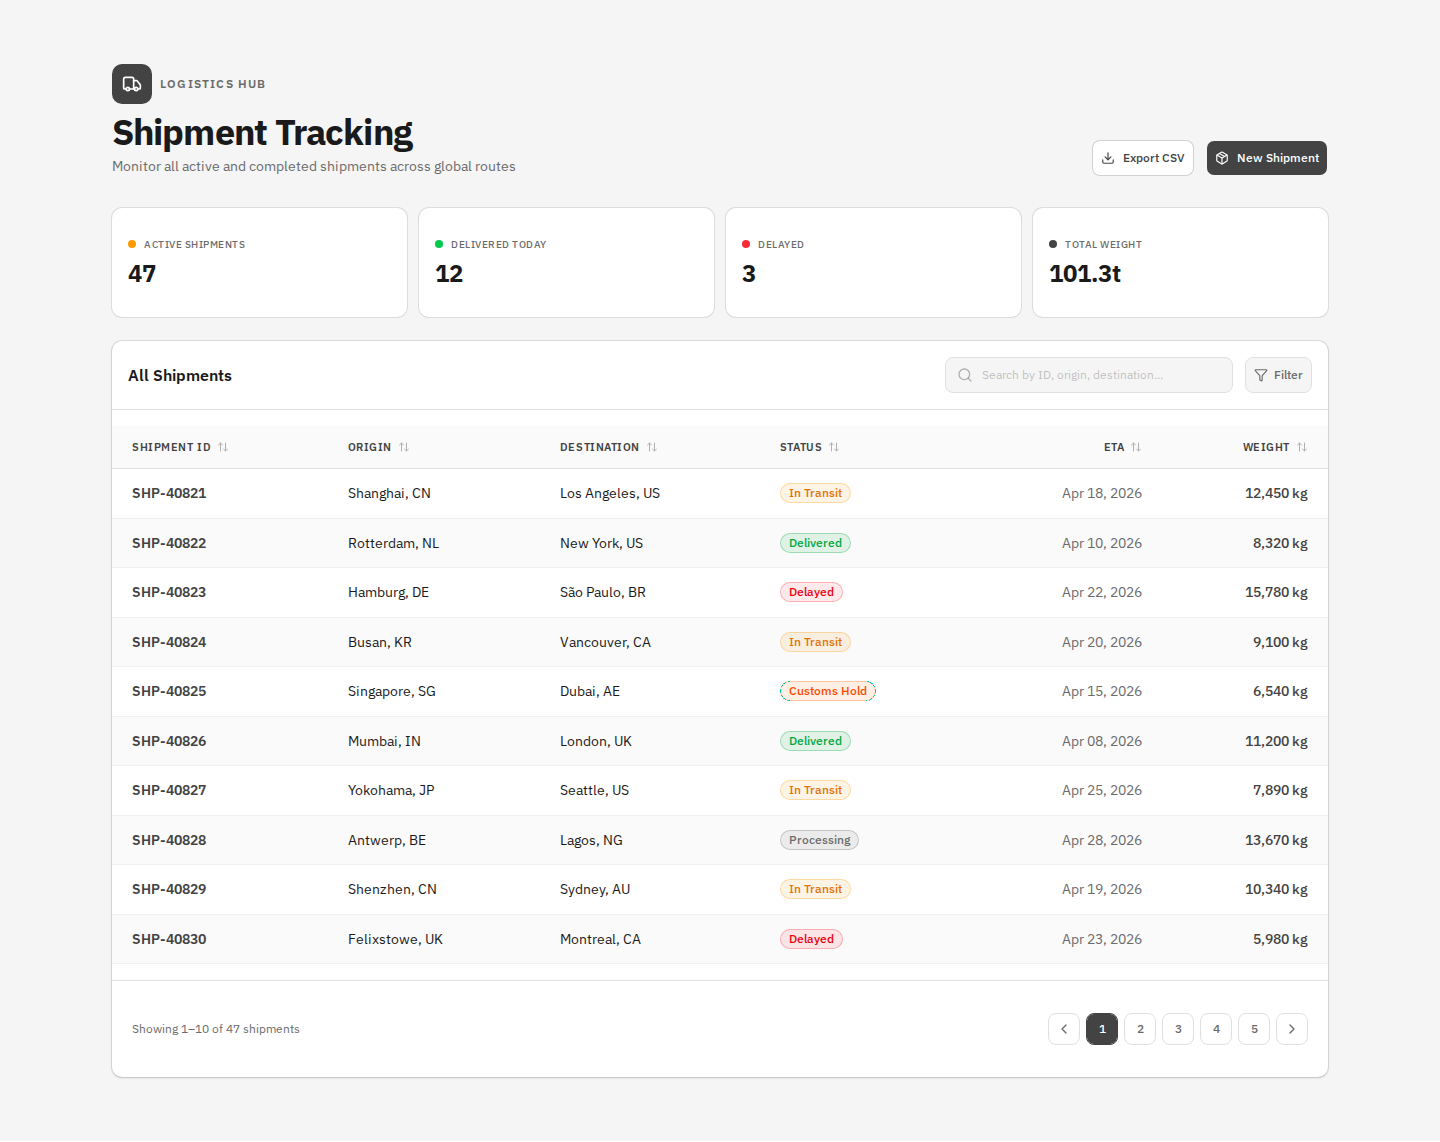
Task: Sort table by Origin column arrows
Action: tap(404, 447)
